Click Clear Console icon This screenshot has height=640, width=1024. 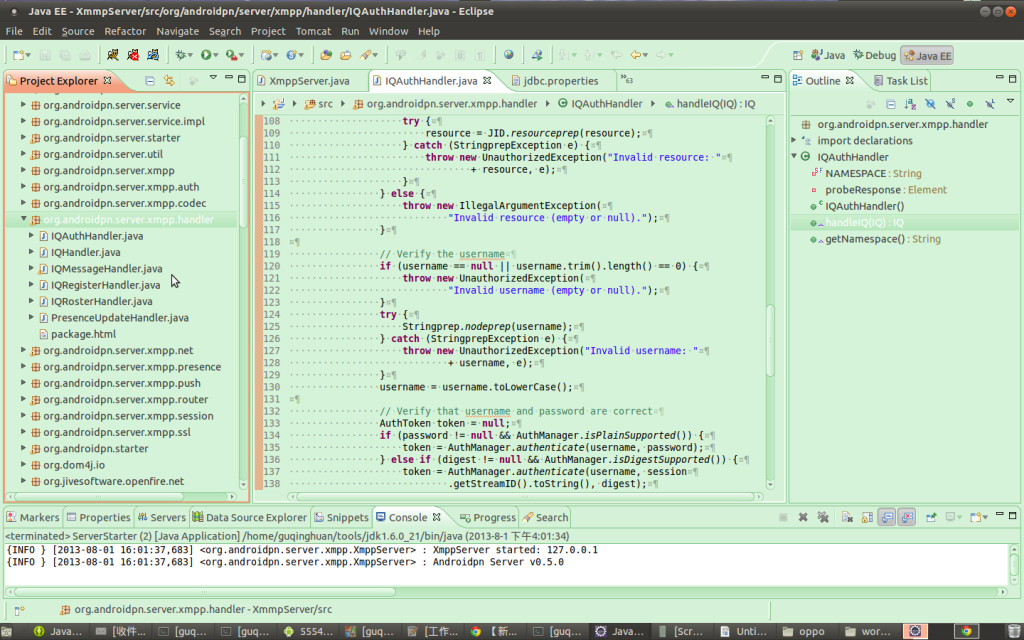click(x=846, y=517)
